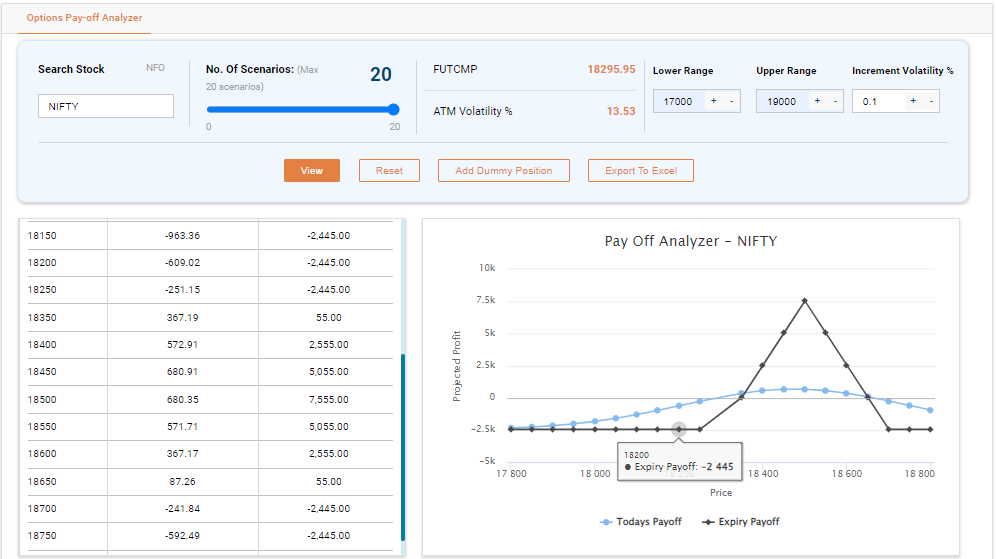Toggle Todays Payoff series in legend

(641, 522)
